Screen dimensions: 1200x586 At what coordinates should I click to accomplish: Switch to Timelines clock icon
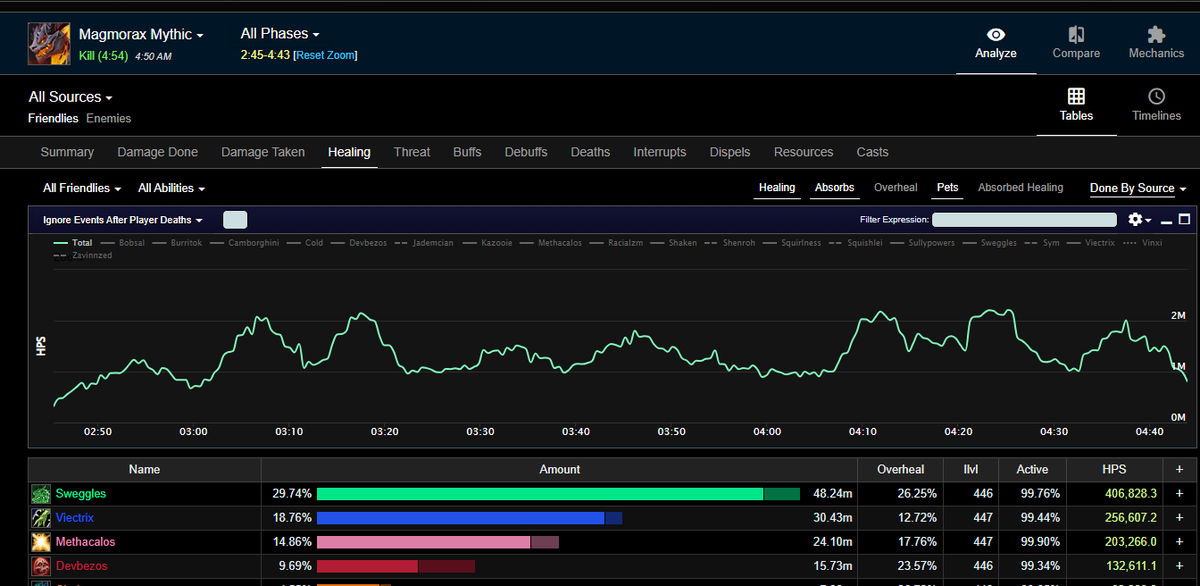pos(1156,96)
